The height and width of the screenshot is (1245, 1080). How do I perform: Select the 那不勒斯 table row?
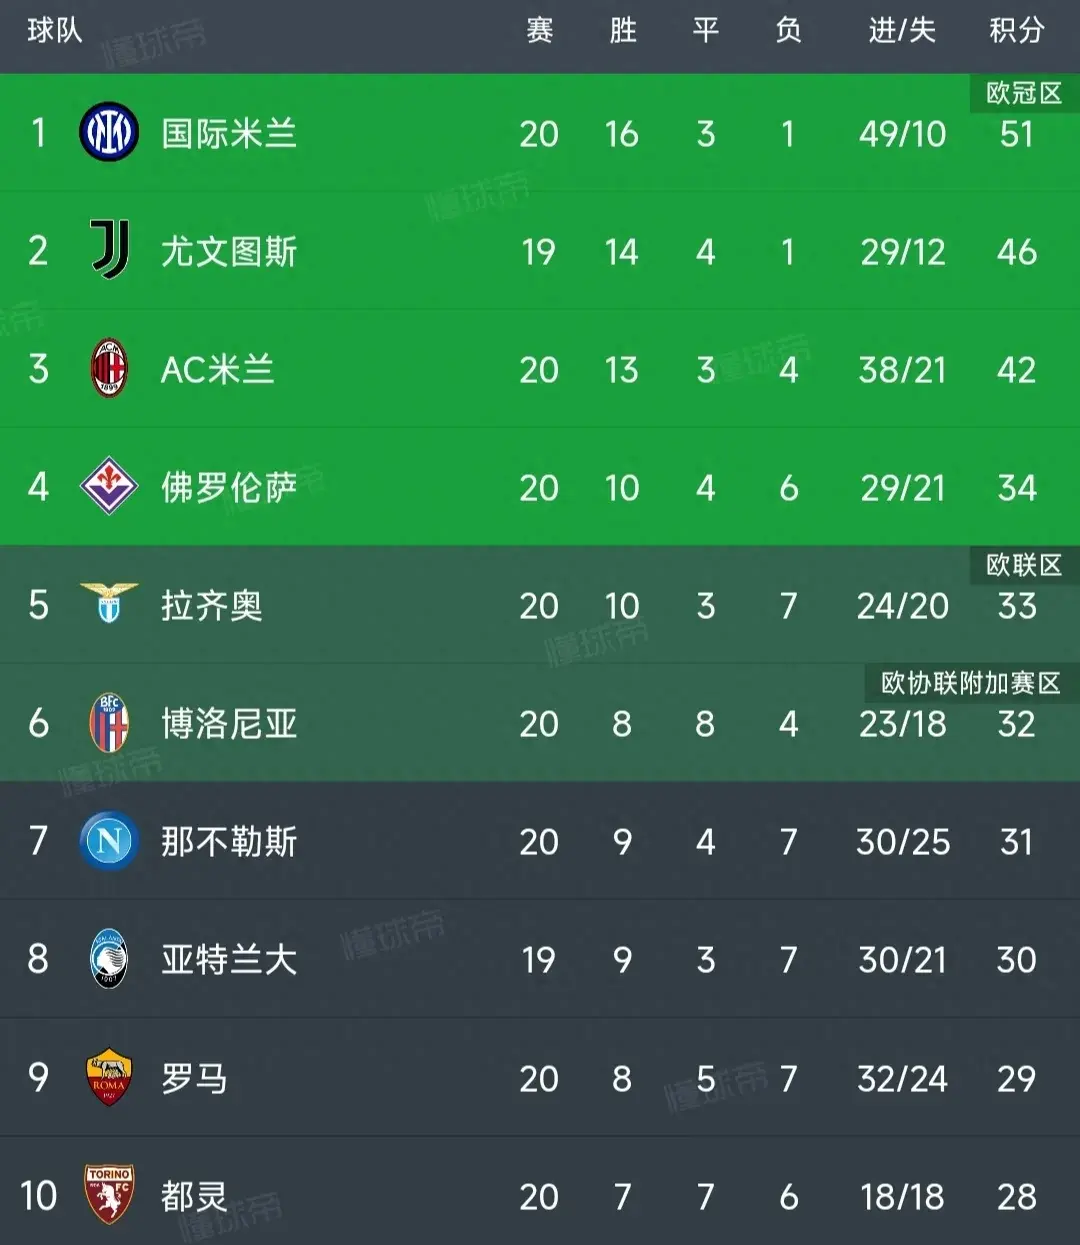pos(540,841)
